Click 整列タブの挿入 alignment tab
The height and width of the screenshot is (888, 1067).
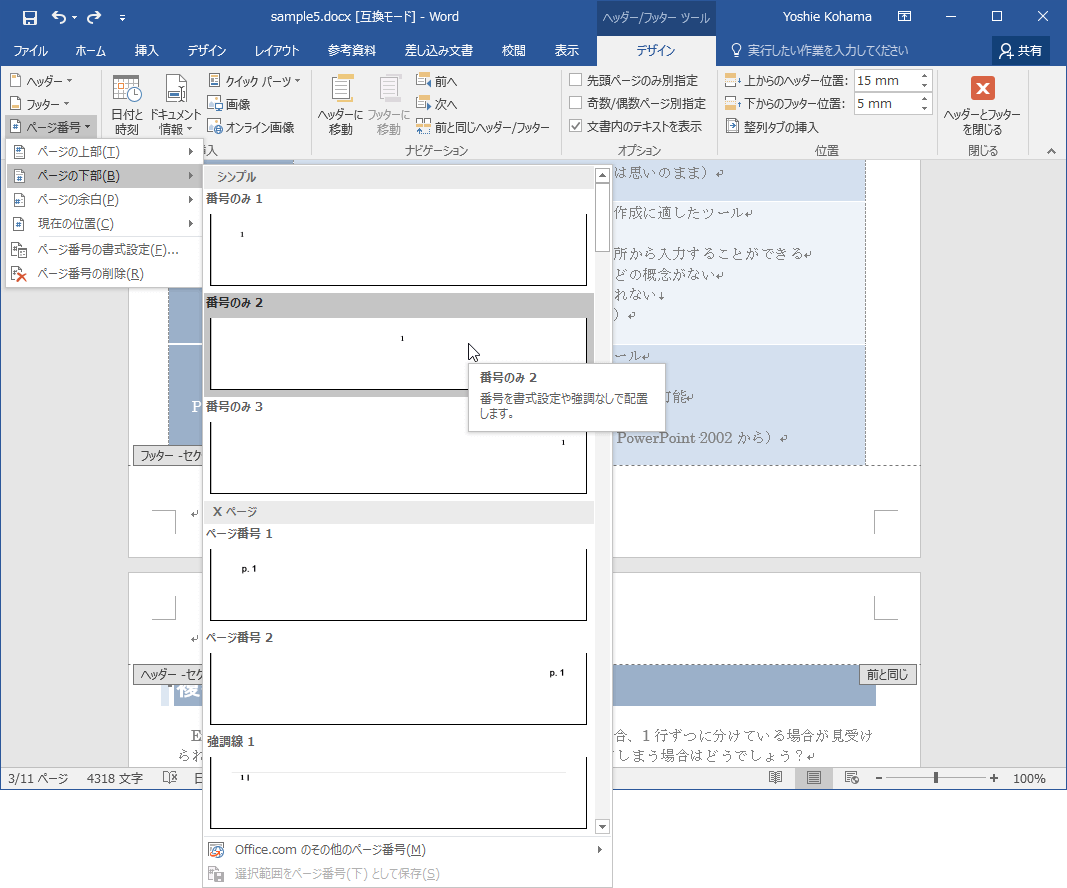[x=772, y=127]
